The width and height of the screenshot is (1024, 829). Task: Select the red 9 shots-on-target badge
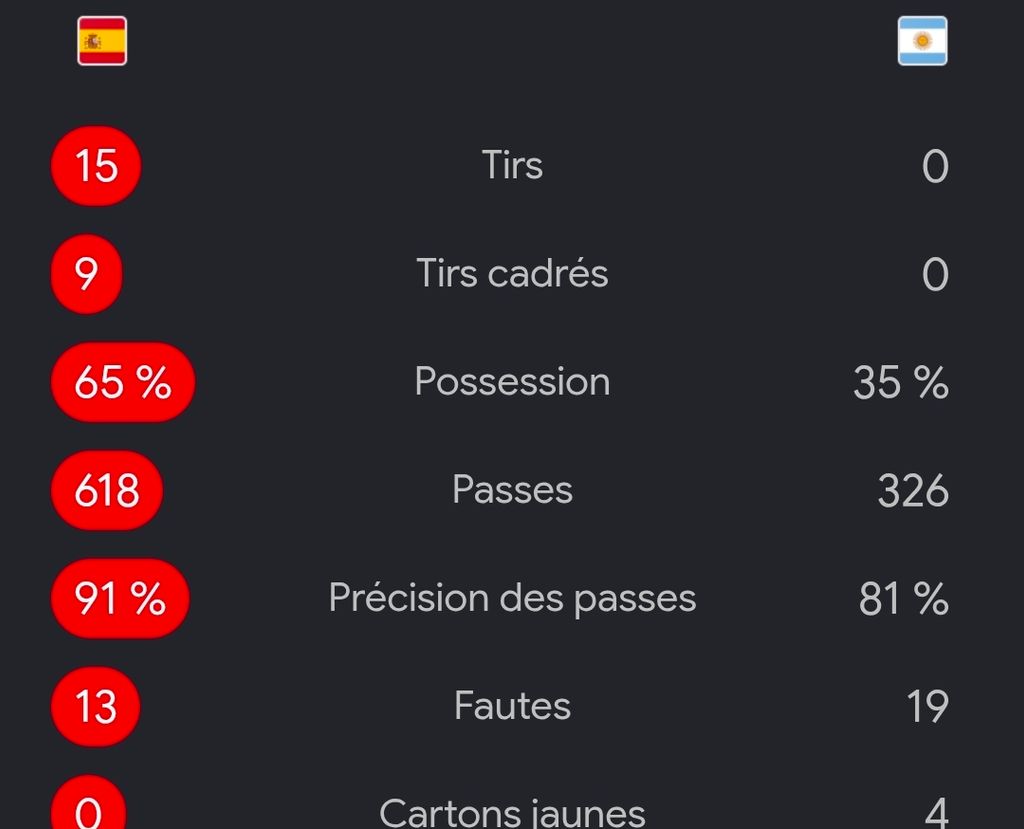[86, 274]
